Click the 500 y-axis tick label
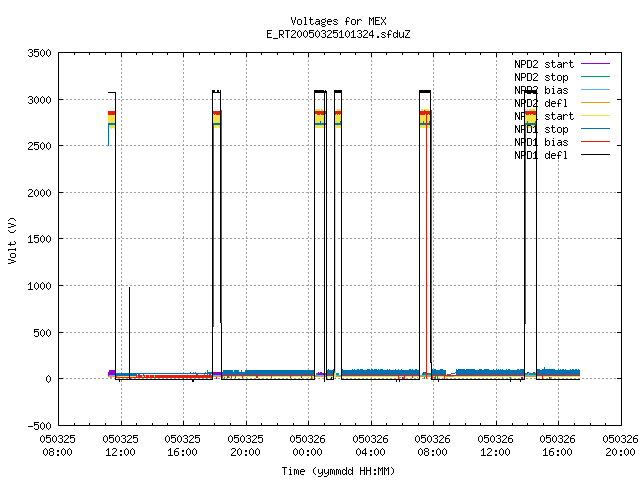The height and width of the screenshot is (480, 640). pos(43,333)
